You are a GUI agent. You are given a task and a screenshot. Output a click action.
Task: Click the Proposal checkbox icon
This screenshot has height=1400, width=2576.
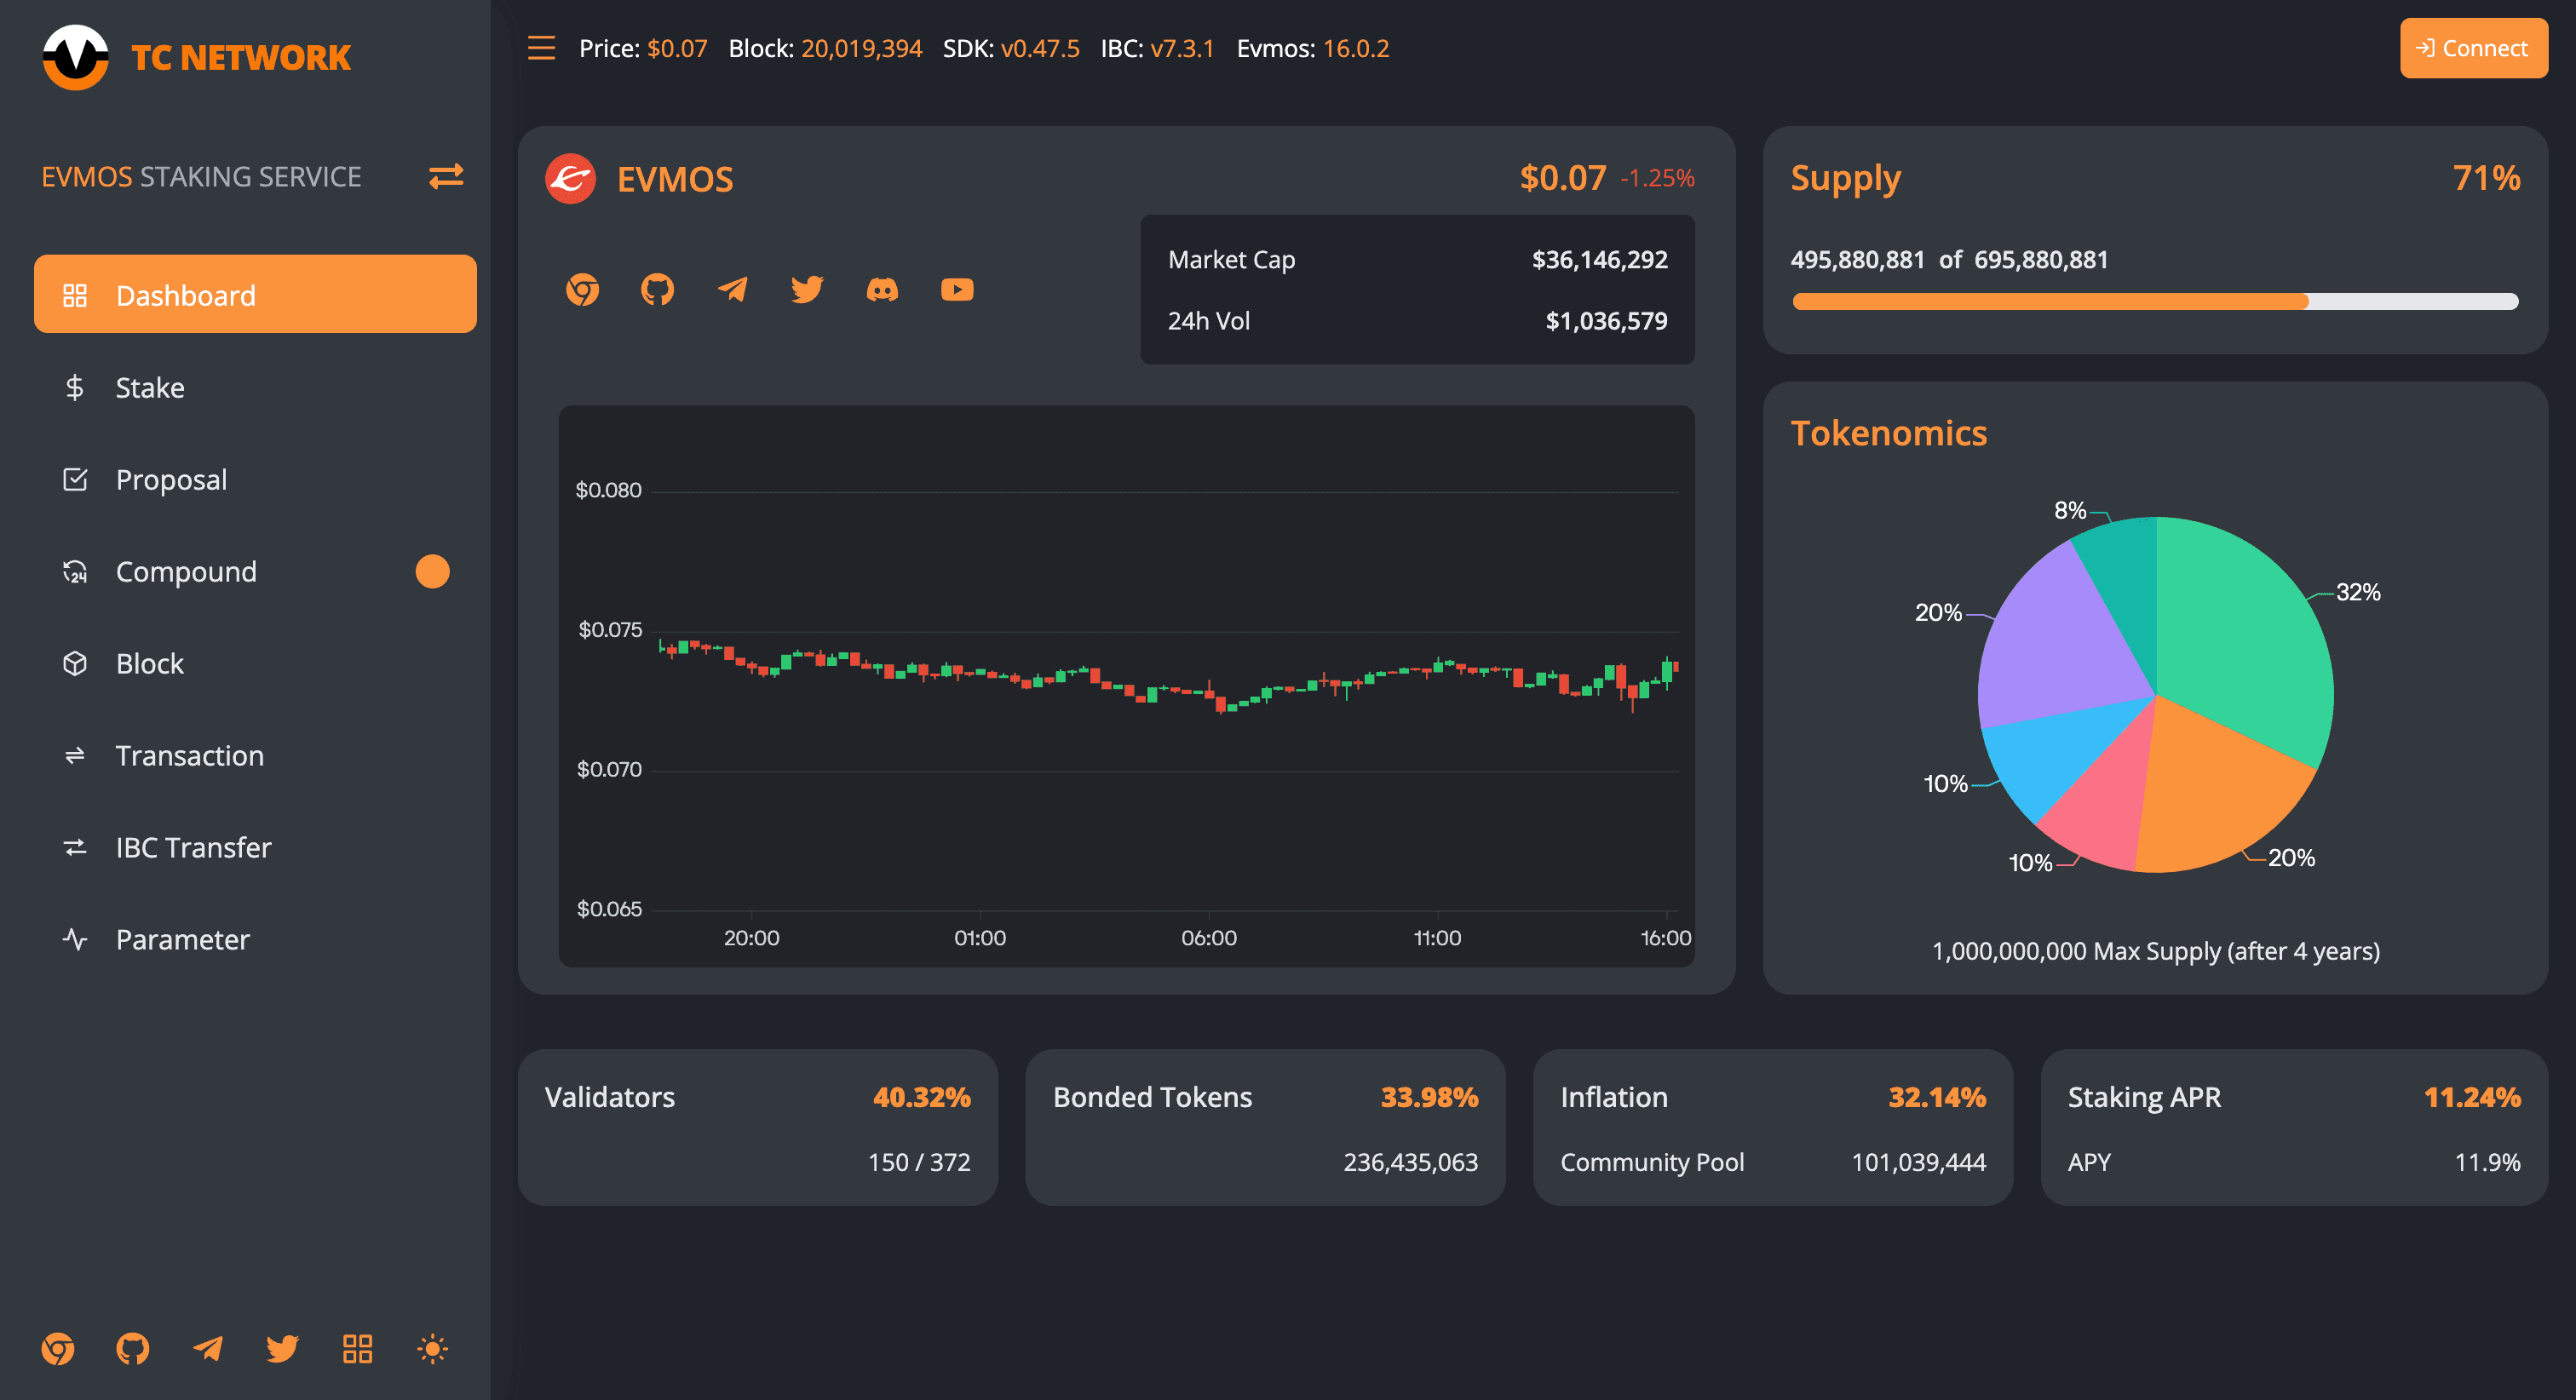pyautogui.click(x=75, y=479)
